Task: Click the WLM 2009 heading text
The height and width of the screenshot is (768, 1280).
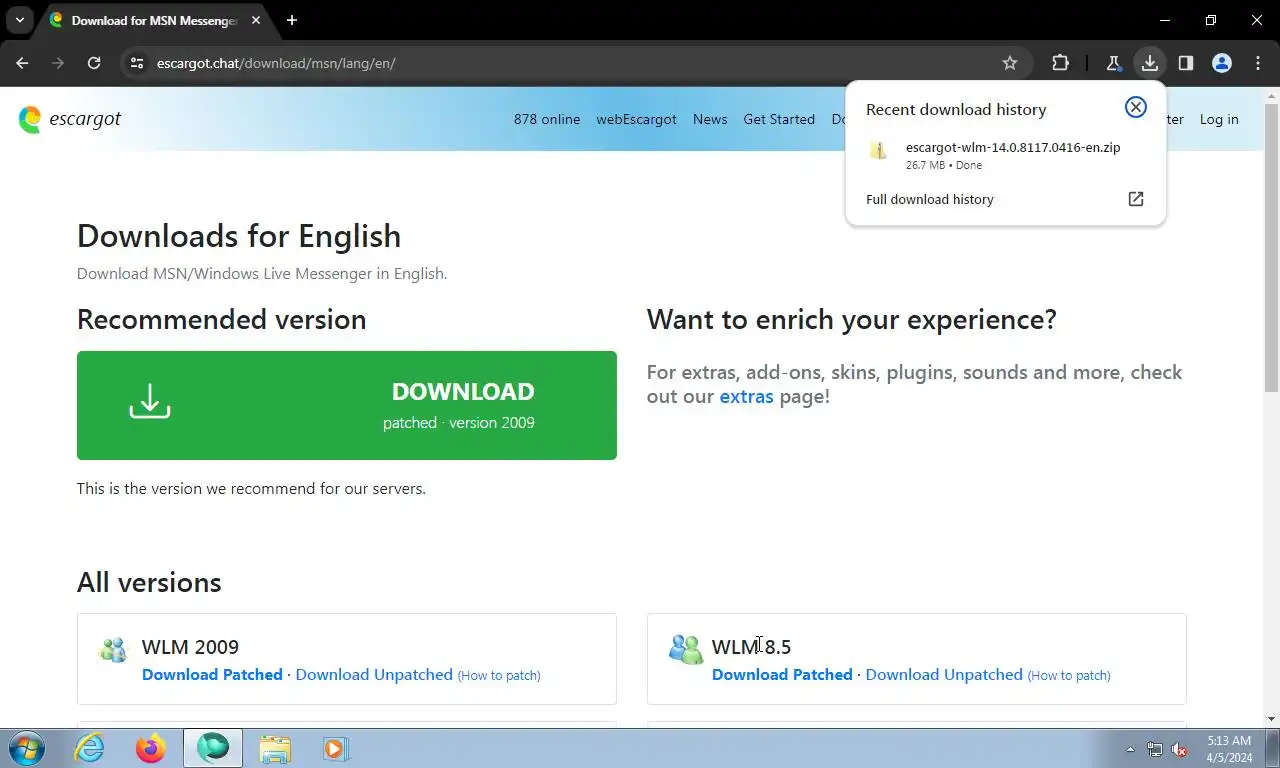Action: point(190,647)
